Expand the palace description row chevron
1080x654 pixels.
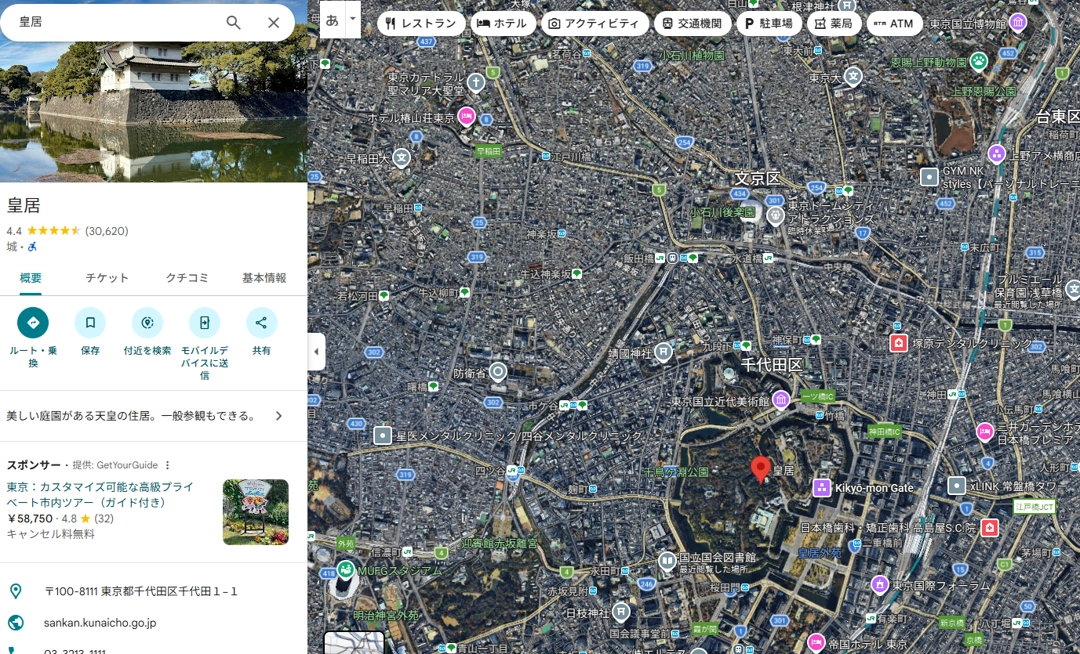pos(279,416)
